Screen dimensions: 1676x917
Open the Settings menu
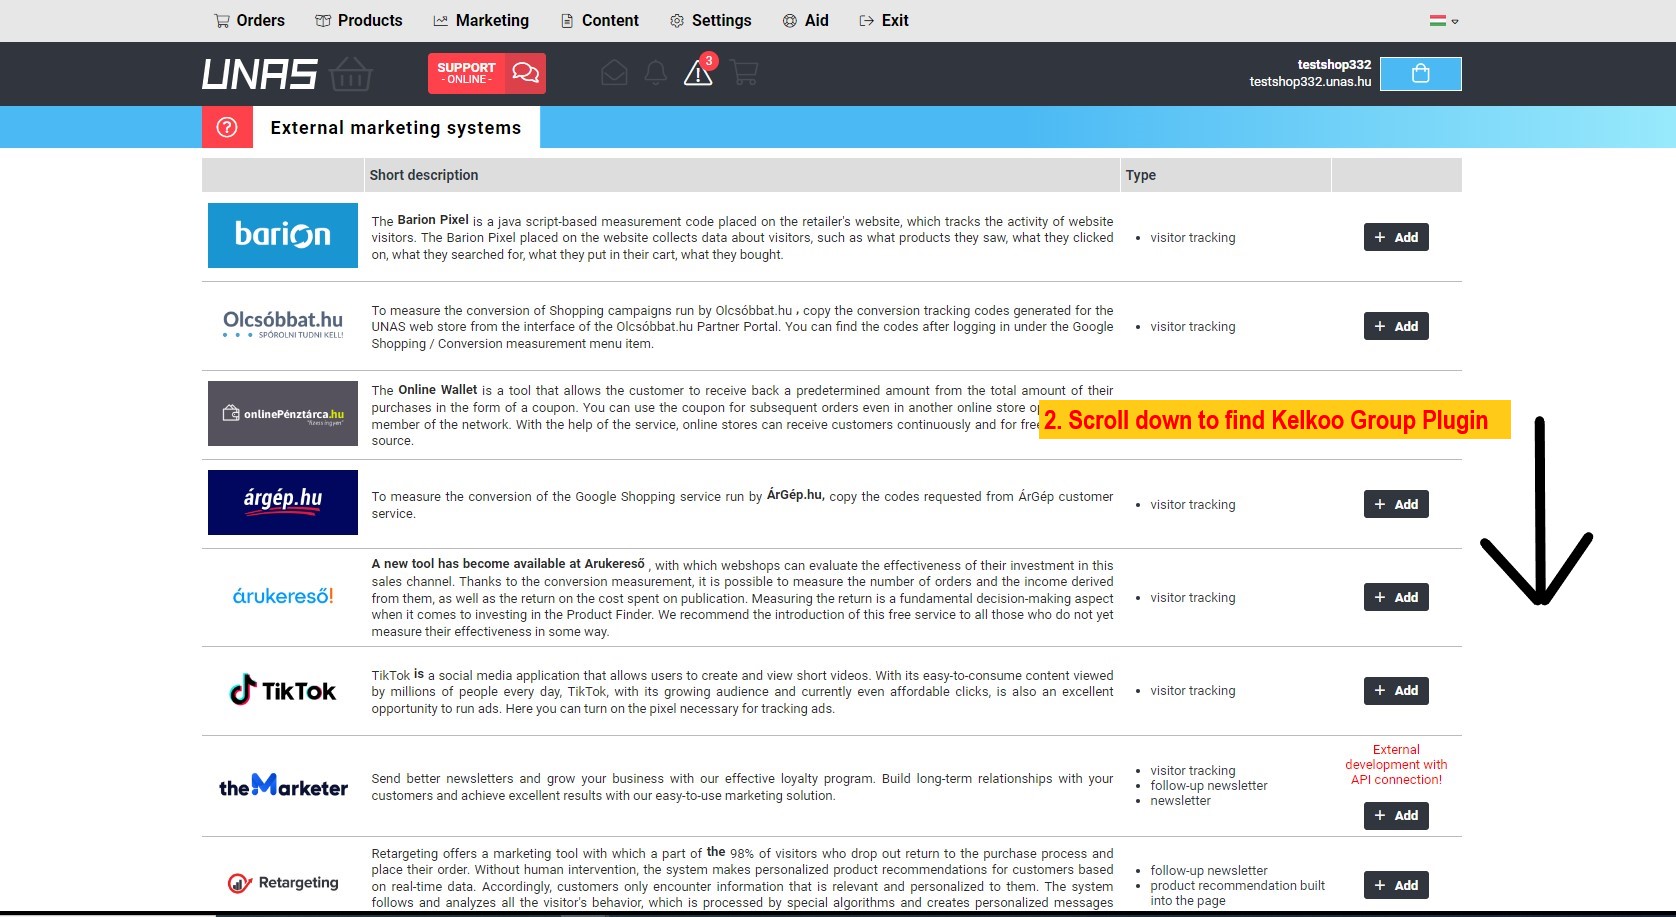[x=710, y=20]
